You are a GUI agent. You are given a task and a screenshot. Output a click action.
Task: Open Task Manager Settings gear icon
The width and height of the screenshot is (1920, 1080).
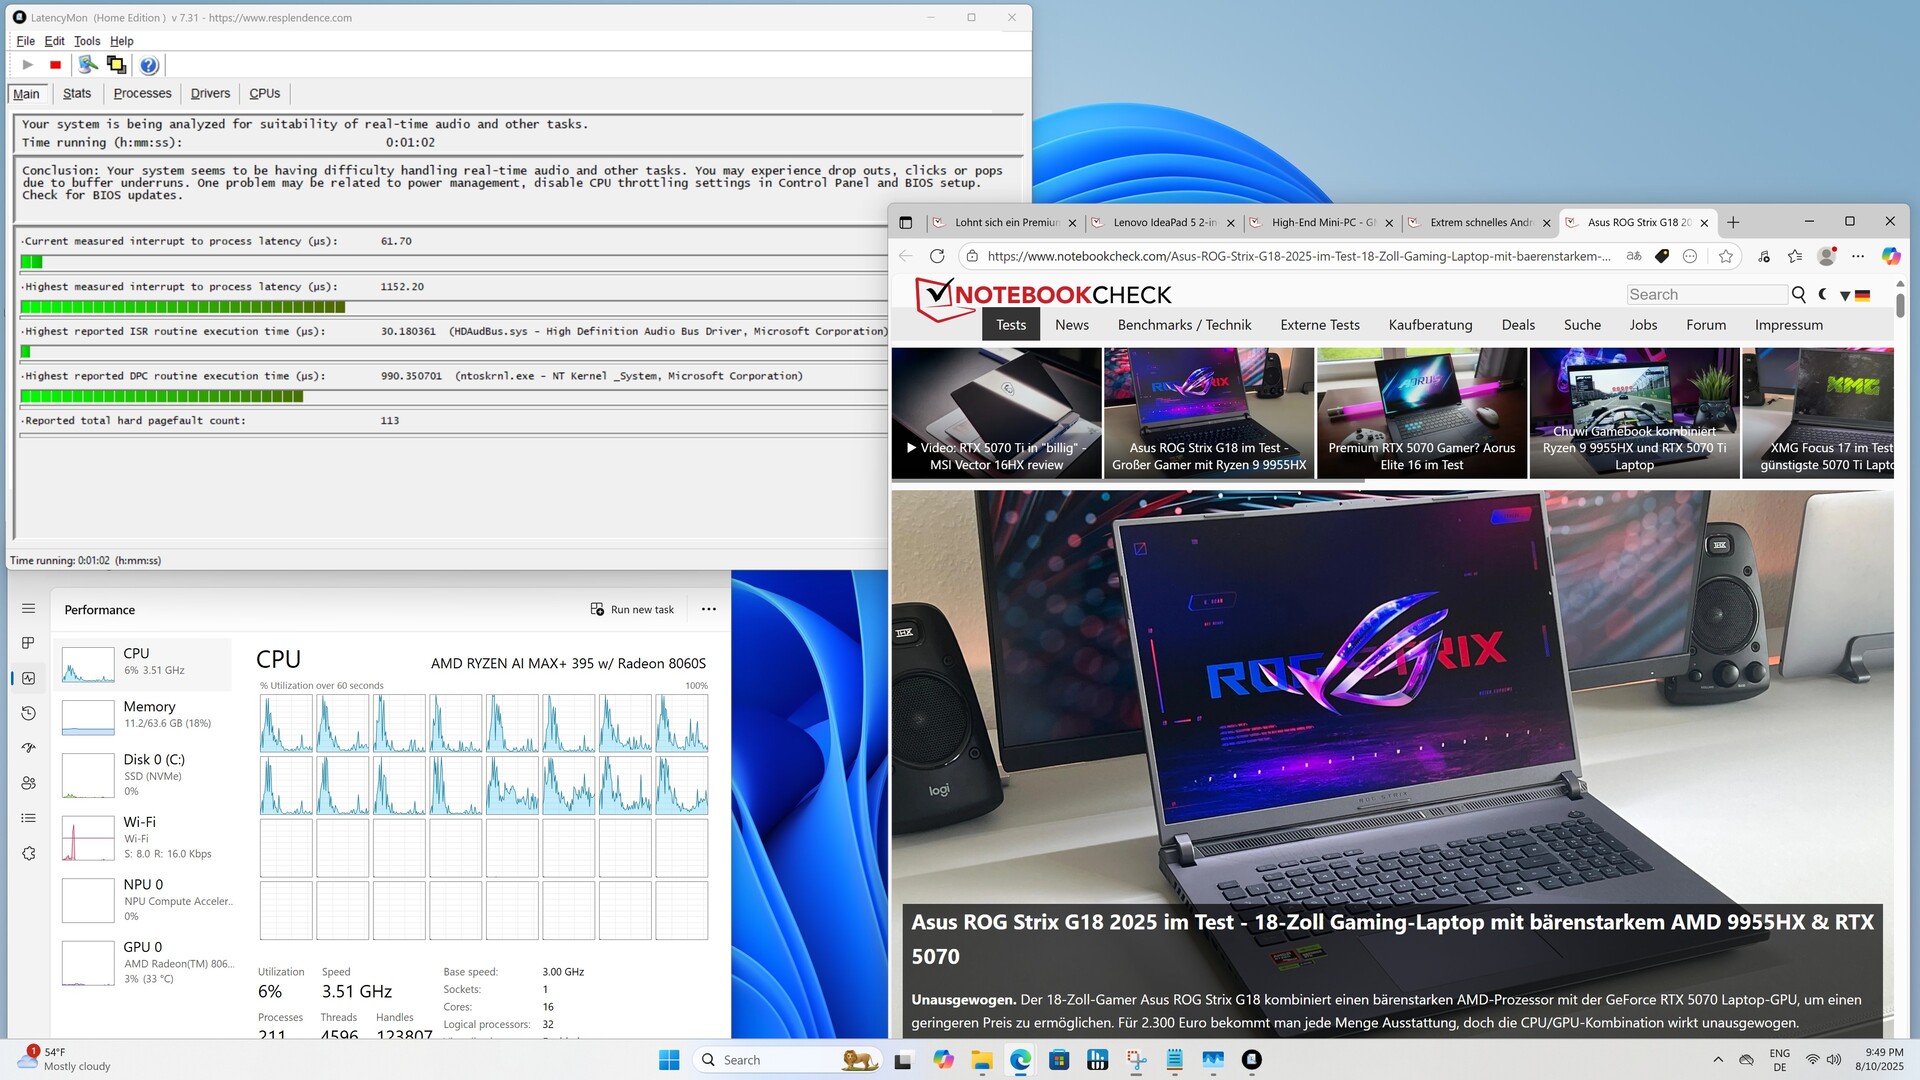pyautogui.click(x=28, y=853)
